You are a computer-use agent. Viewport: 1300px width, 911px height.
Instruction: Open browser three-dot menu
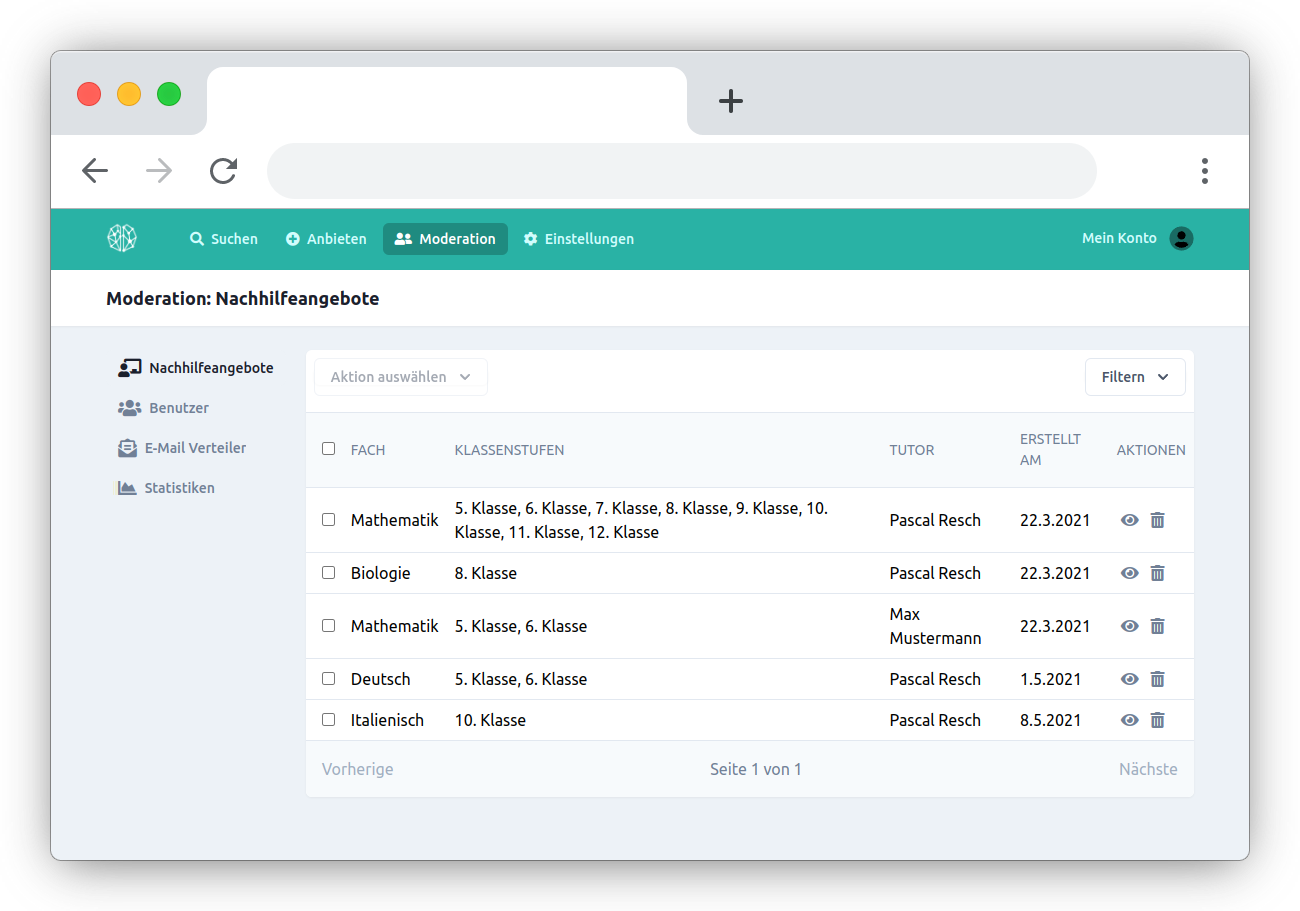point(1204,171)
